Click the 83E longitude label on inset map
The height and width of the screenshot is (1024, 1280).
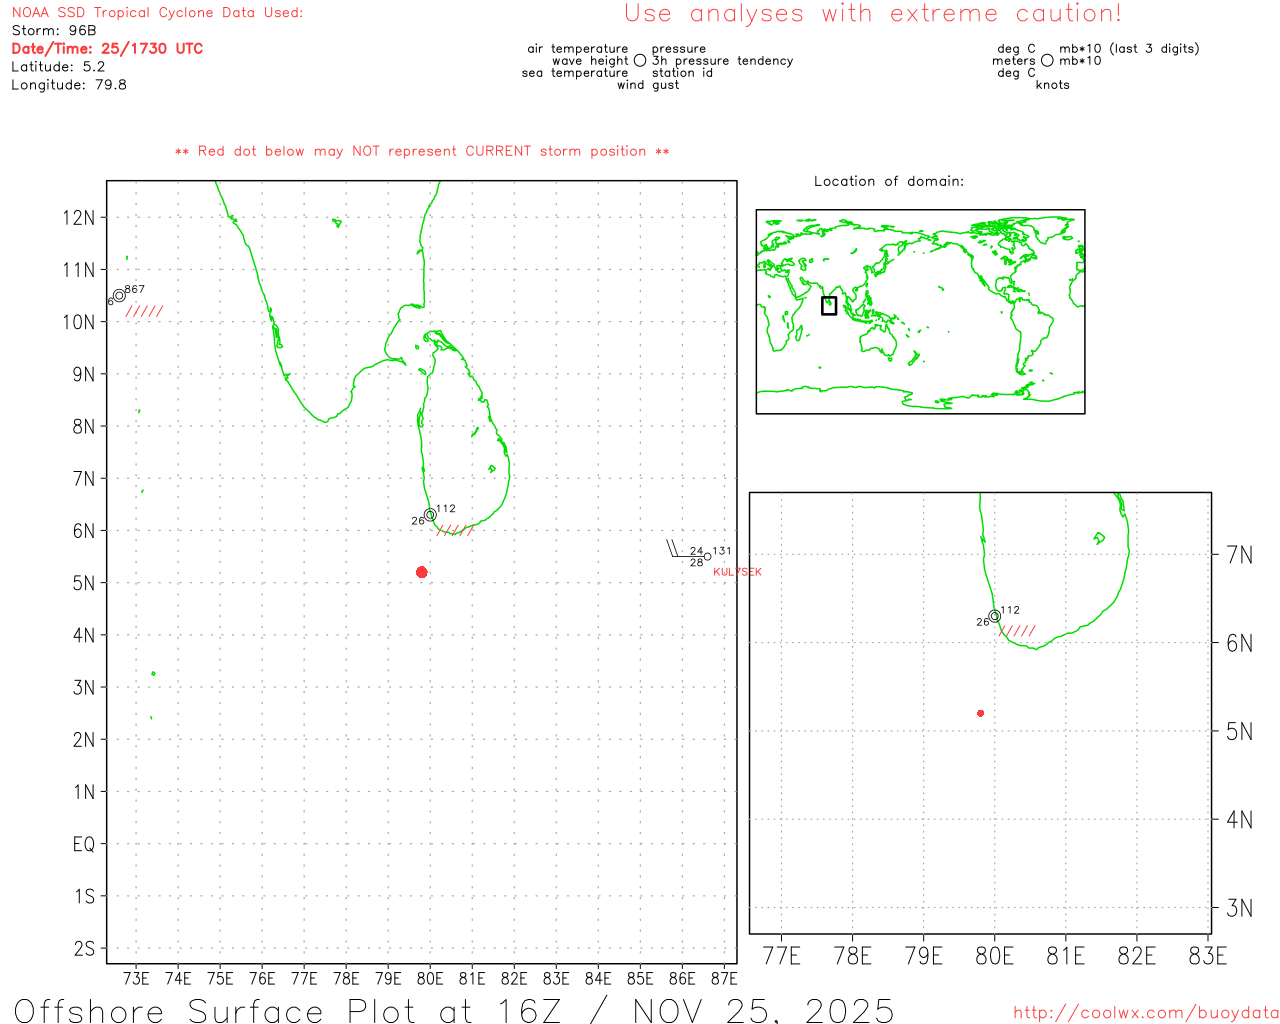click(x=1207, y=957)
